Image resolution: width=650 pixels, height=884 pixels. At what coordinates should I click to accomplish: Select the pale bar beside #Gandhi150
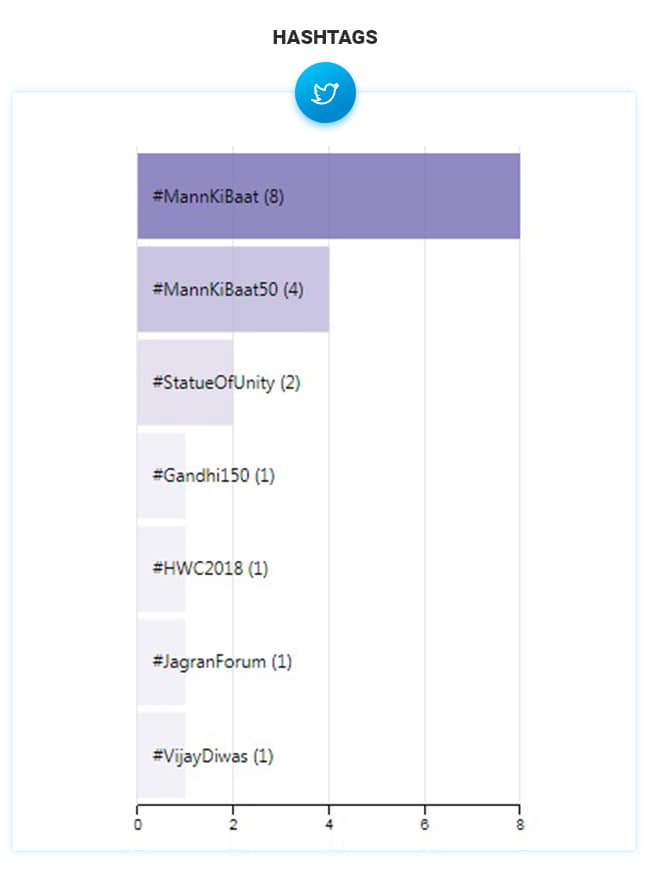coord(144,476)
